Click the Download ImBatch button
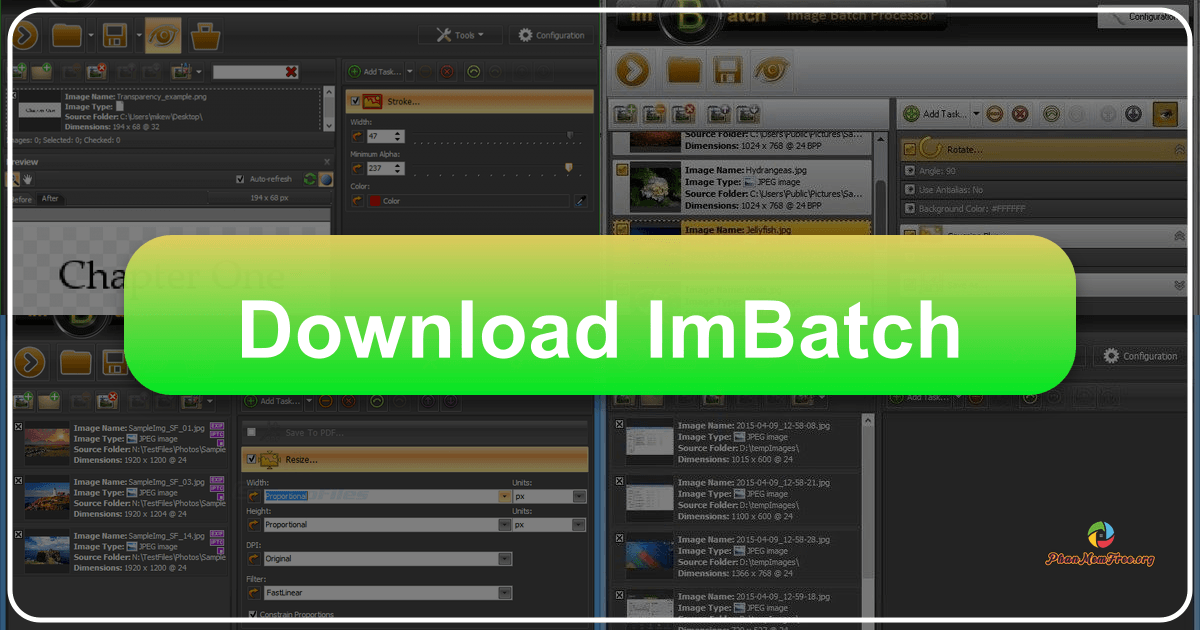 [x=600, y=328]
